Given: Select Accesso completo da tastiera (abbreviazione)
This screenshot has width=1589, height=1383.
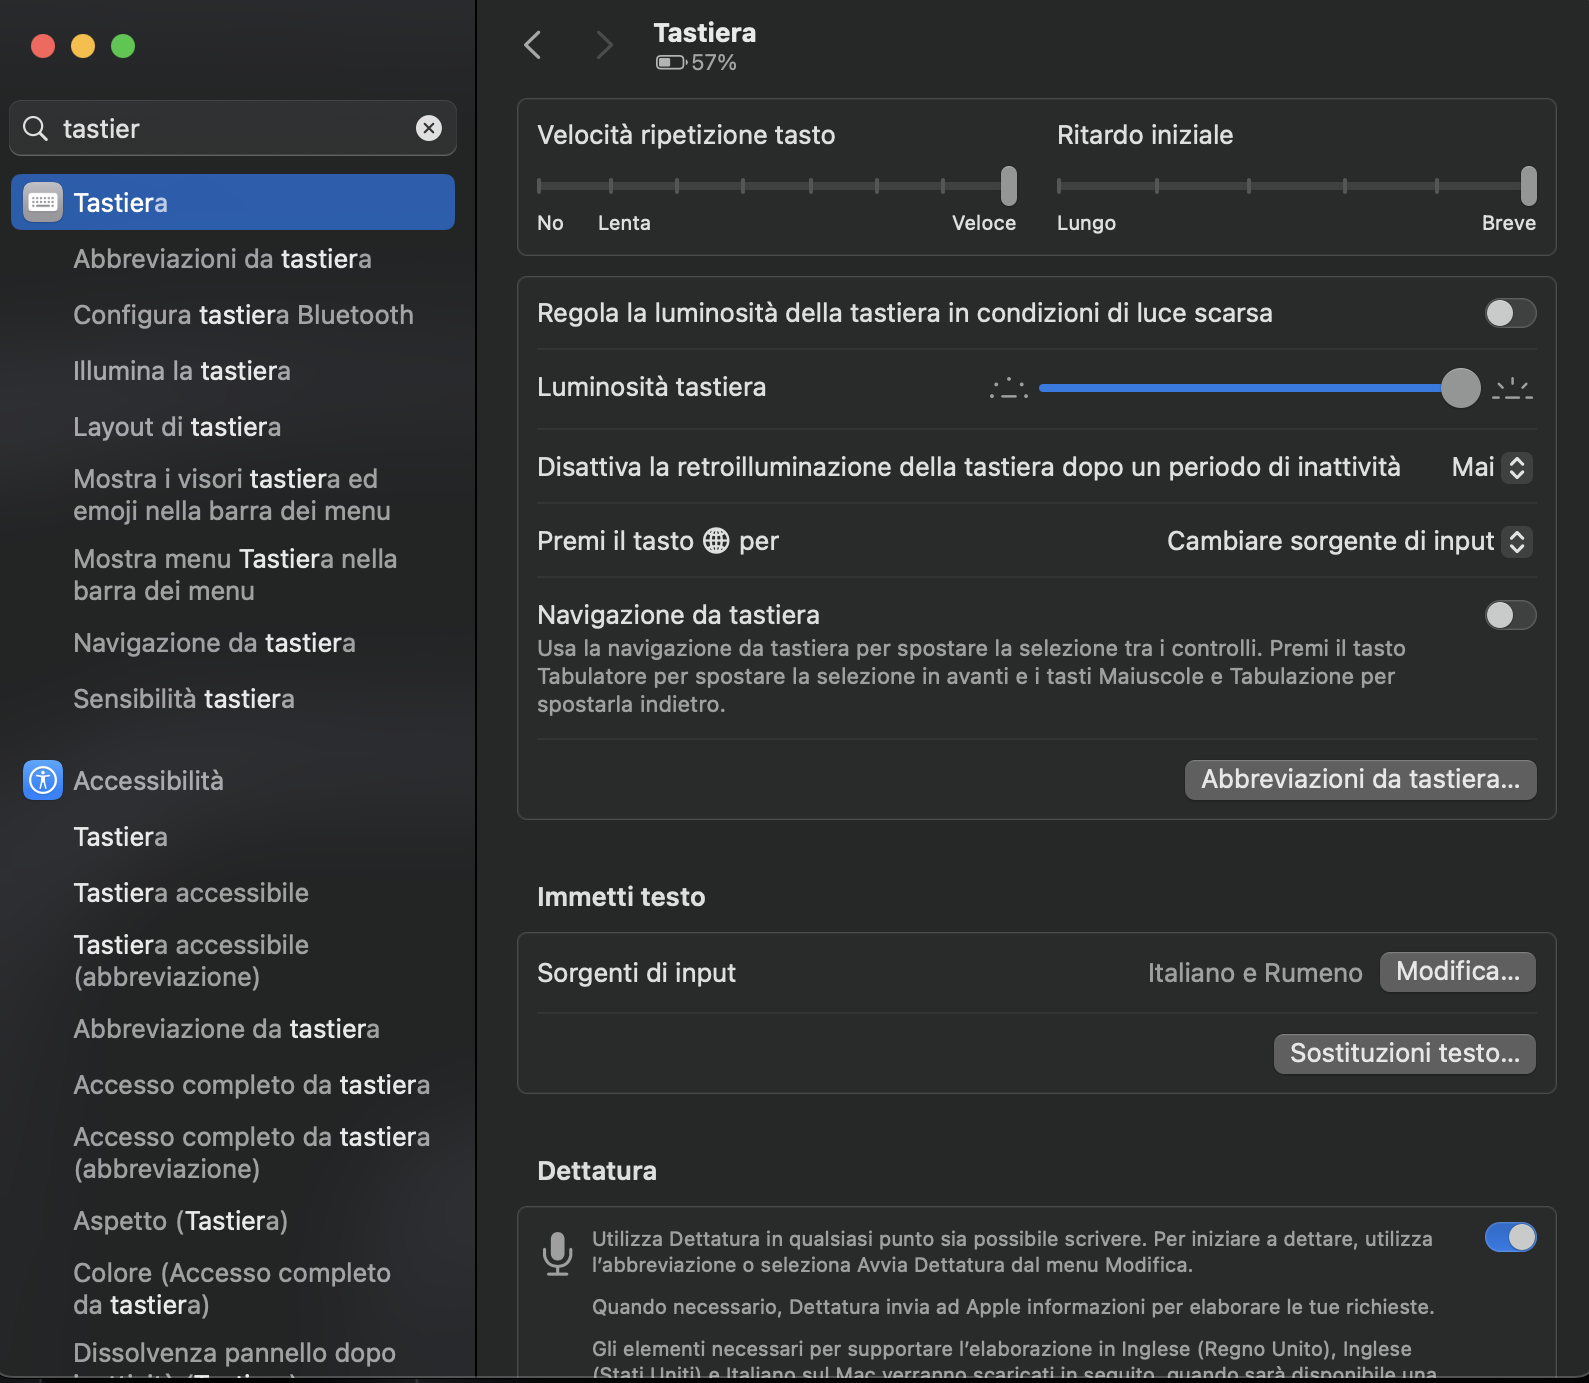Looking at the screenshot, I should coord(251,1153).
